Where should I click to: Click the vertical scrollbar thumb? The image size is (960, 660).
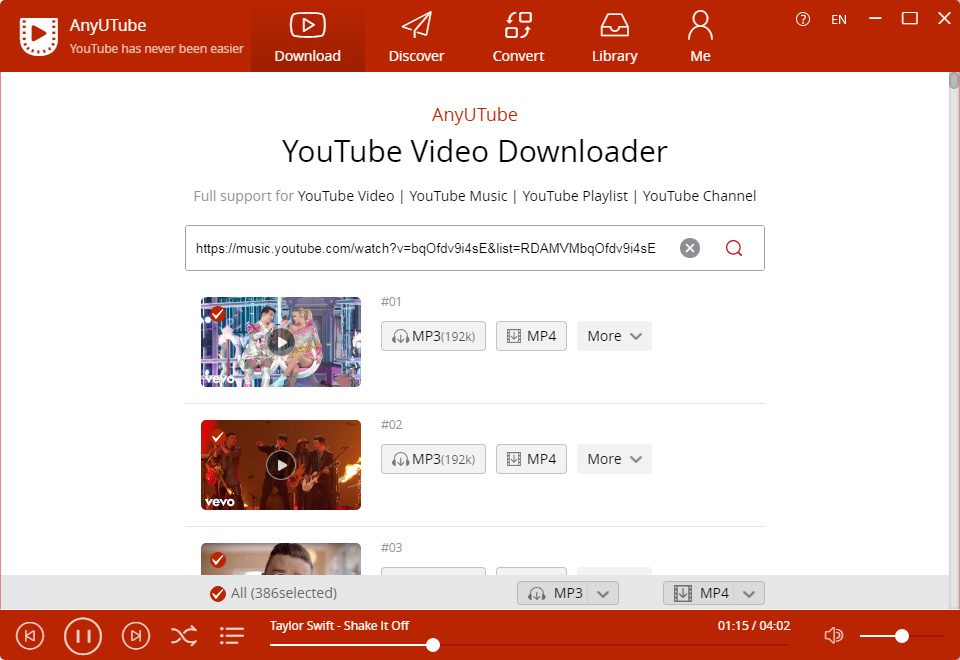pos(954,81)
